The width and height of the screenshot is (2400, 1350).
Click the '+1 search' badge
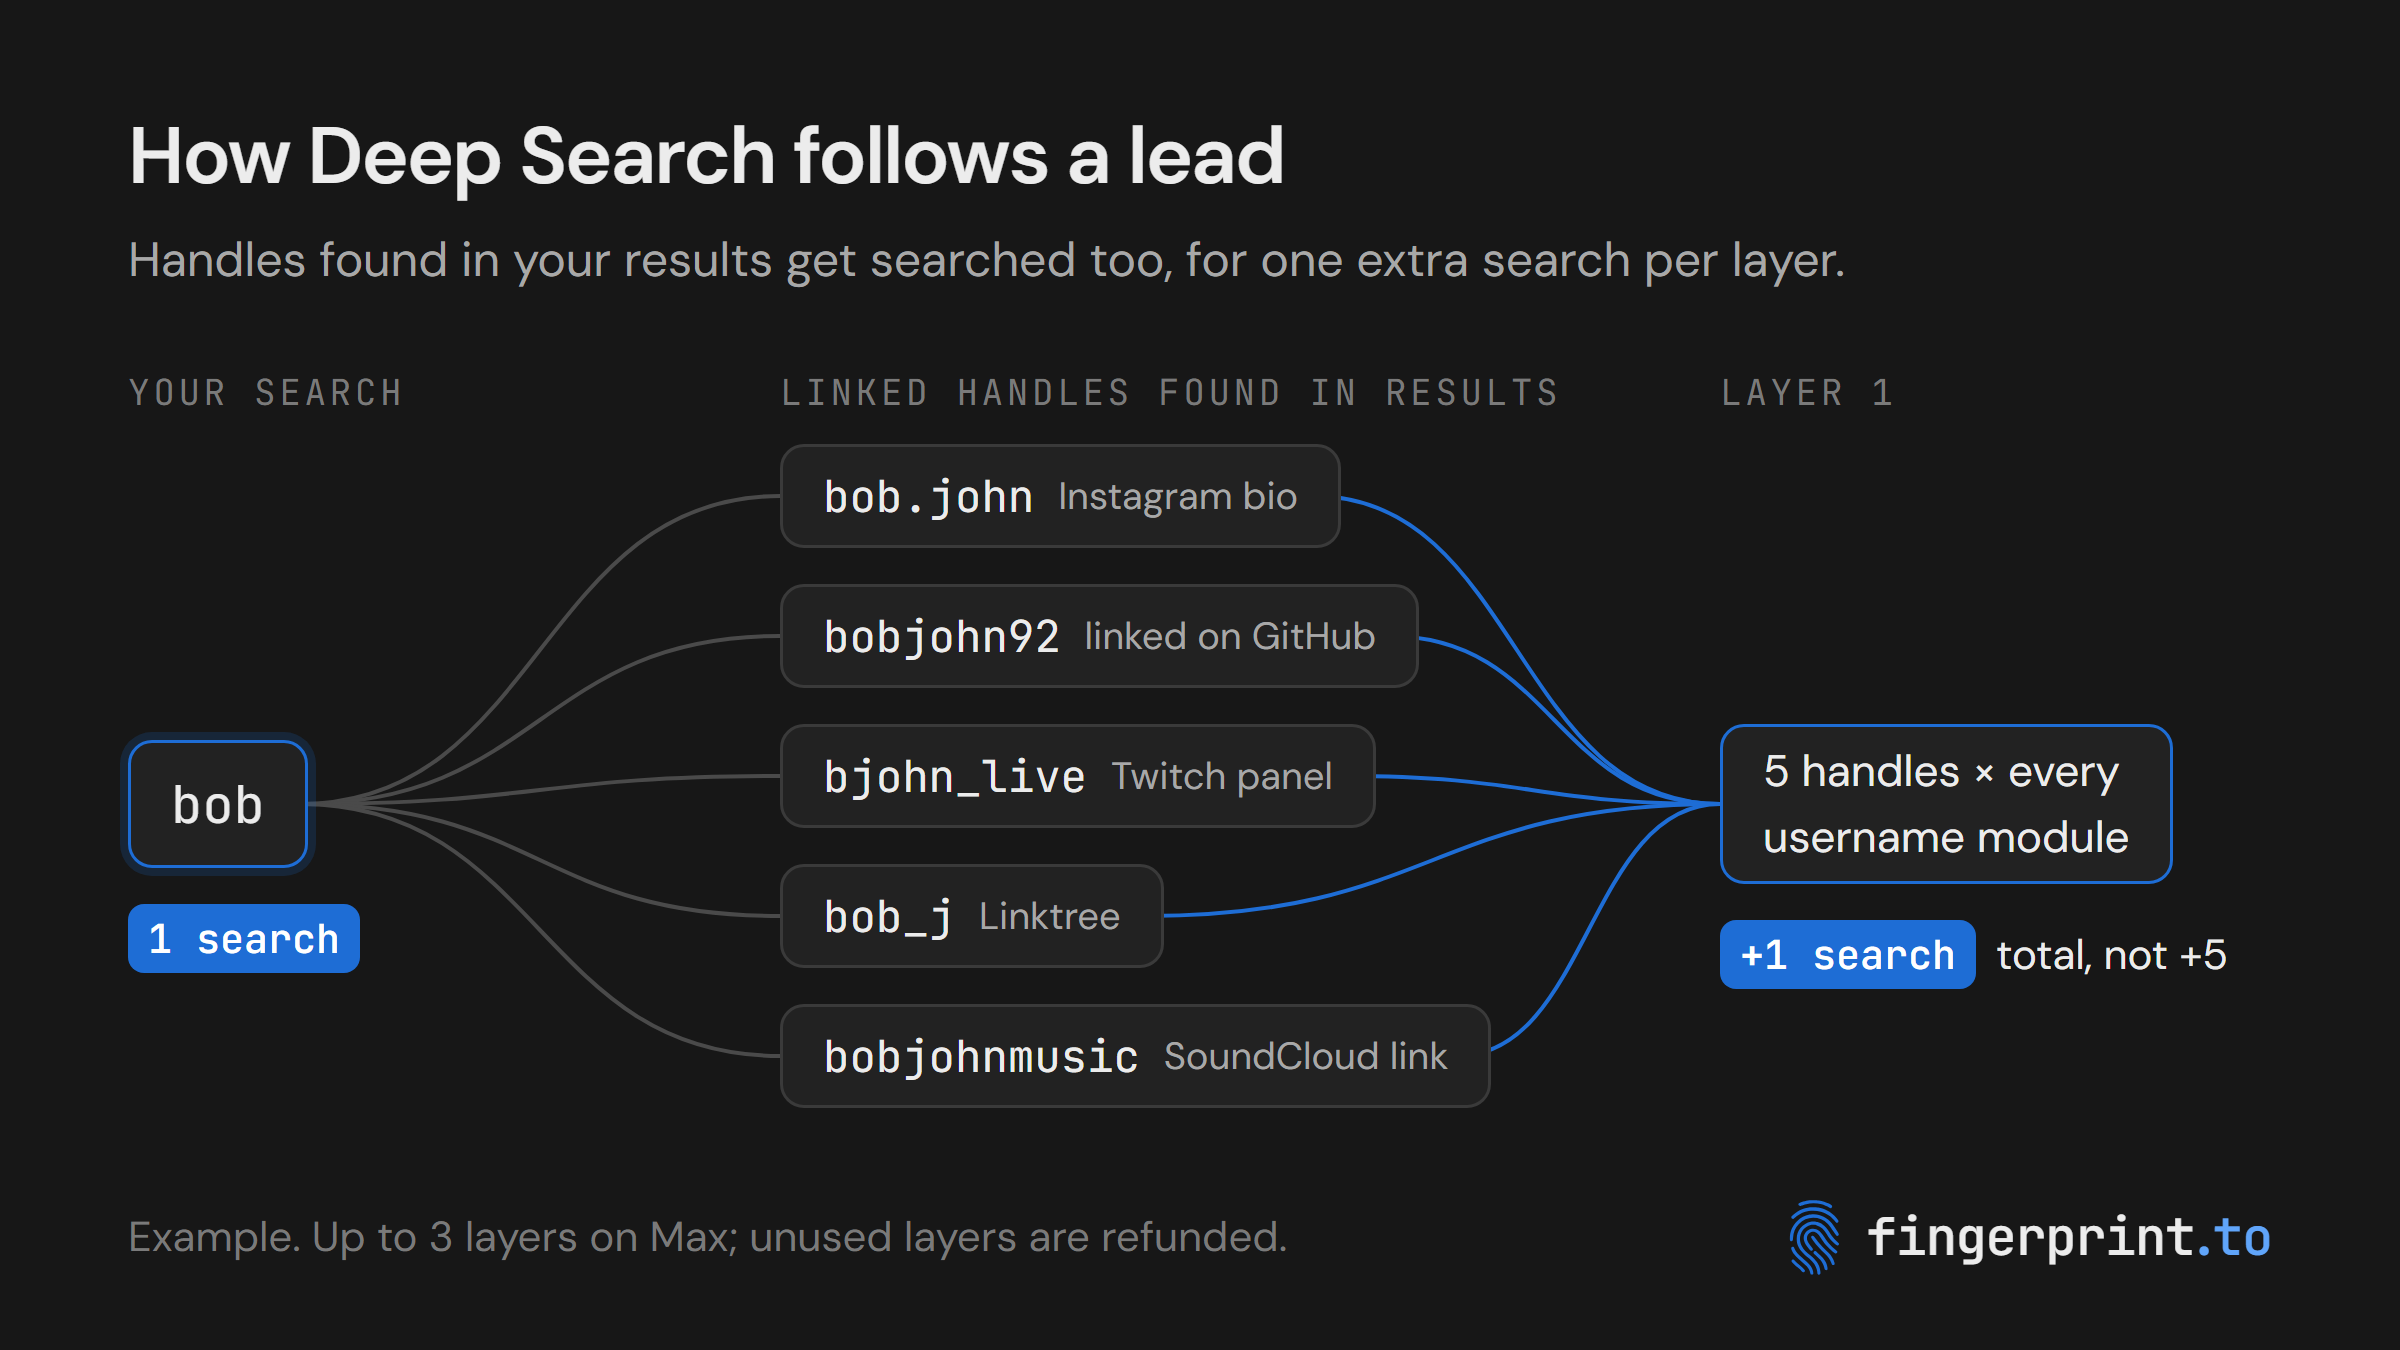point(1848,955)
